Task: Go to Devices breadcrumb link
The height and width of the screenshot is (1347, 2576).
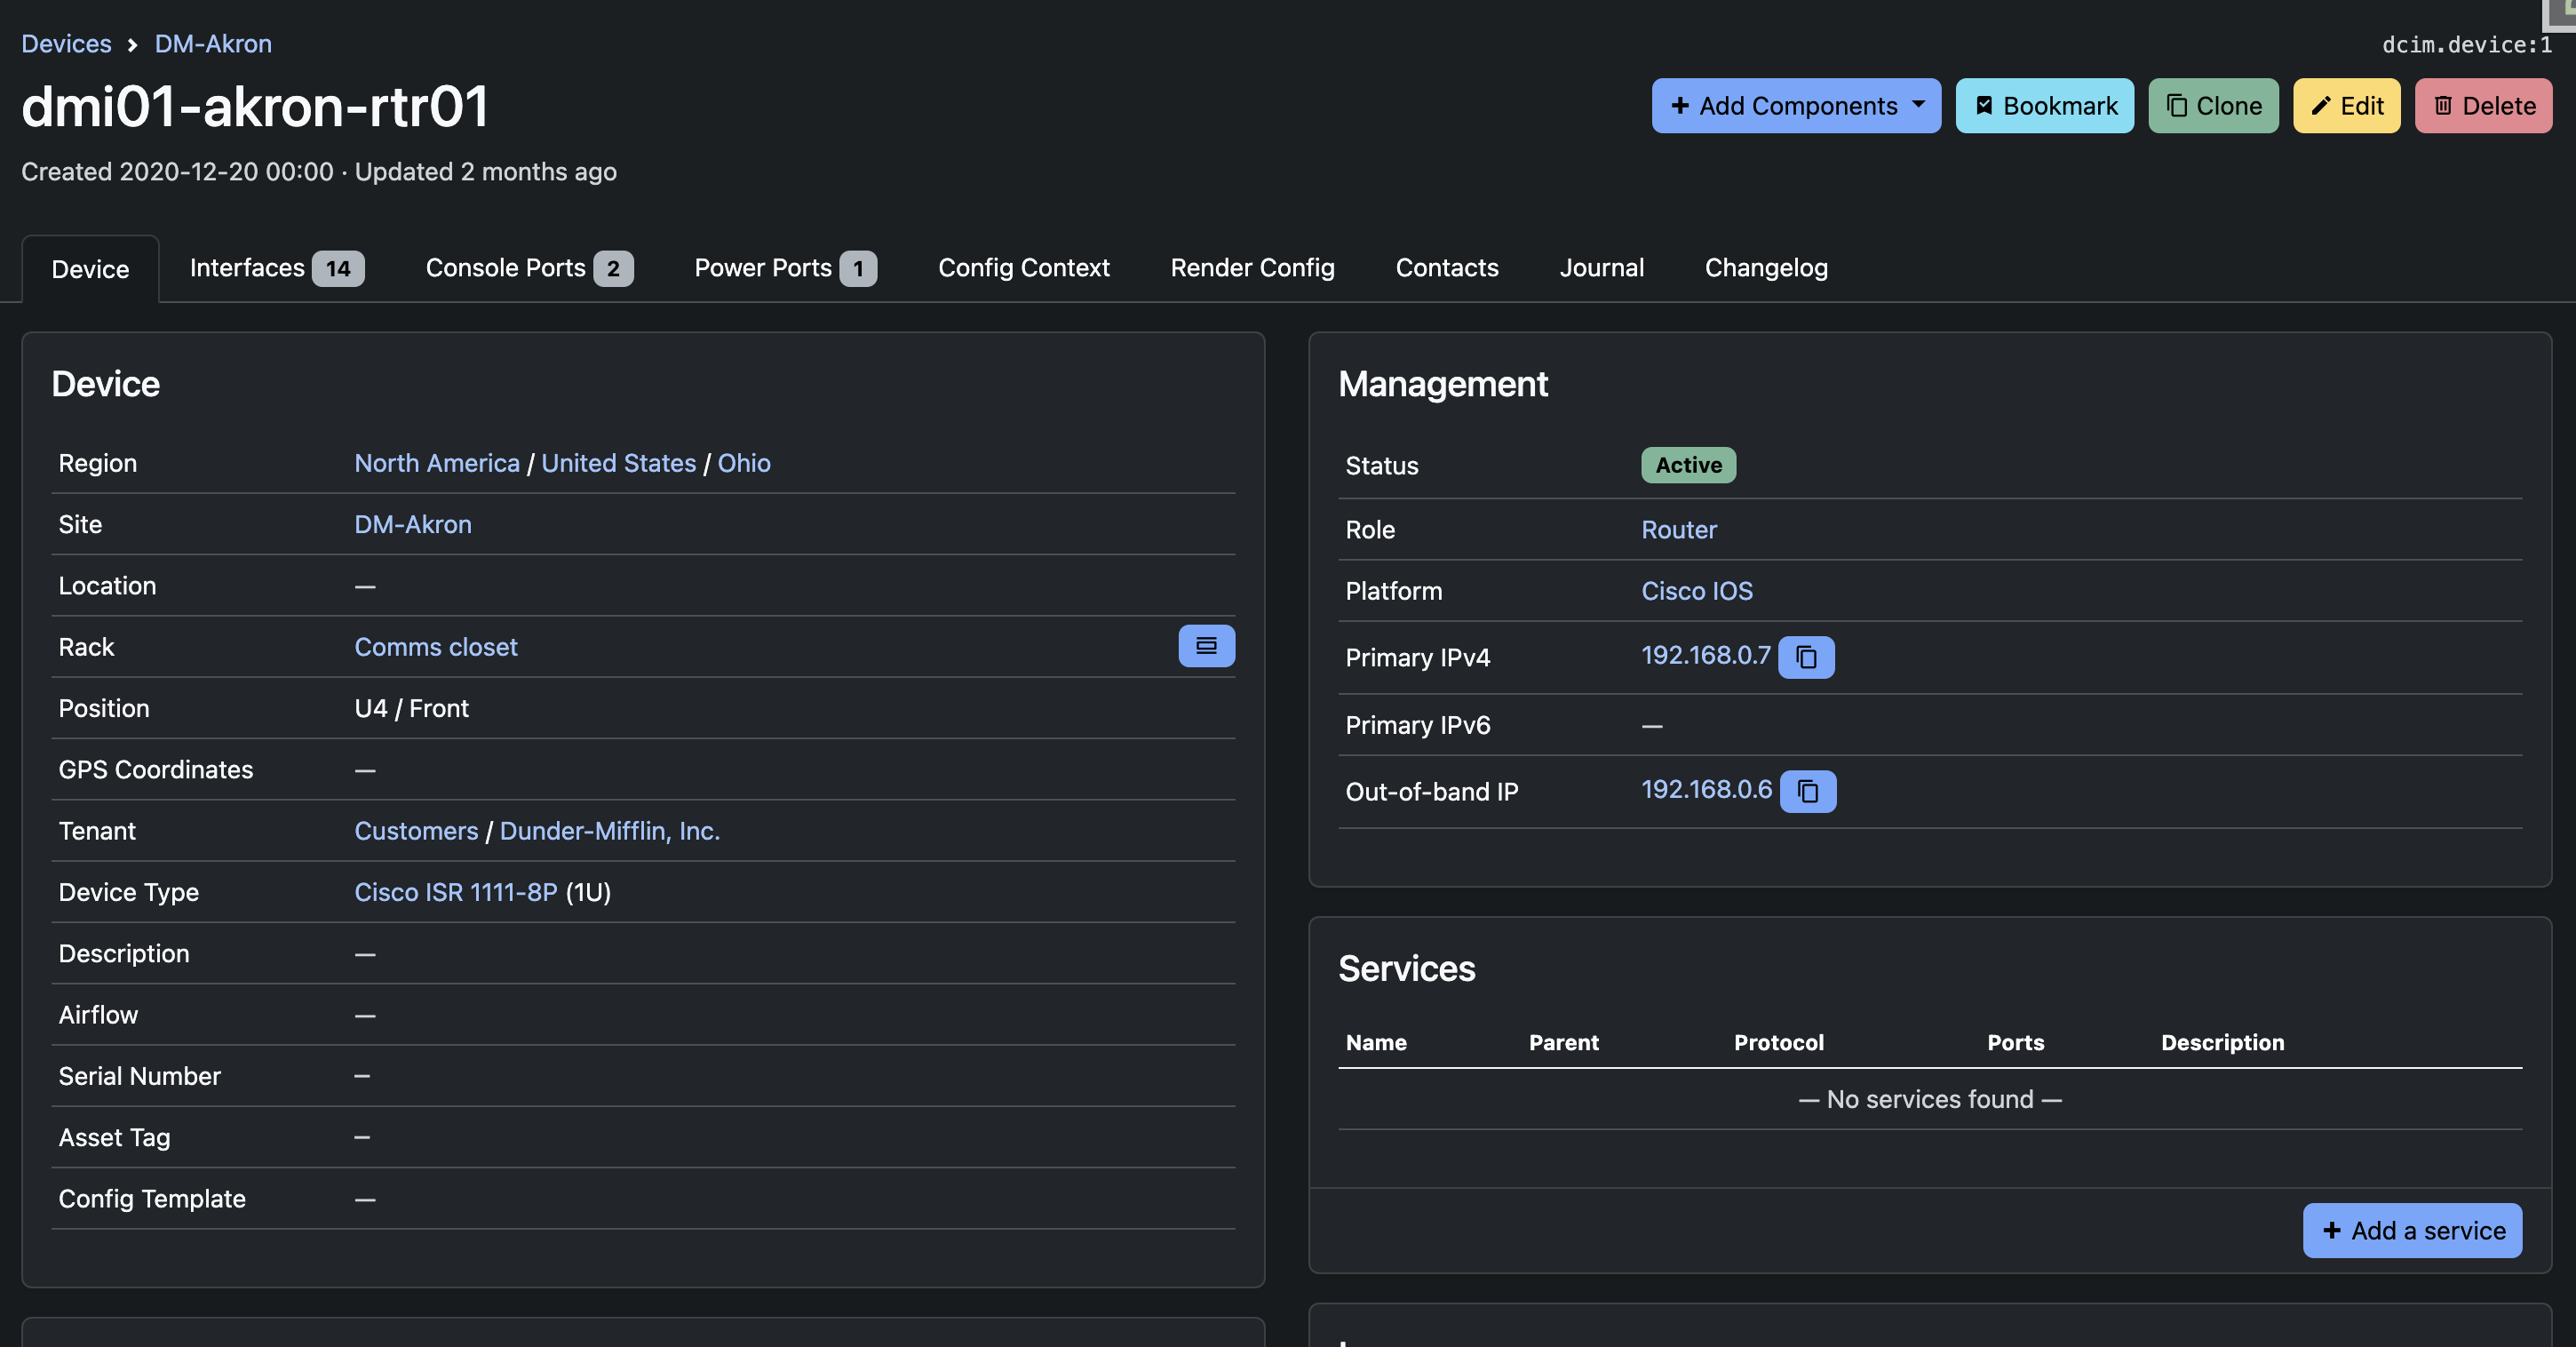Action: coord(66,44)
